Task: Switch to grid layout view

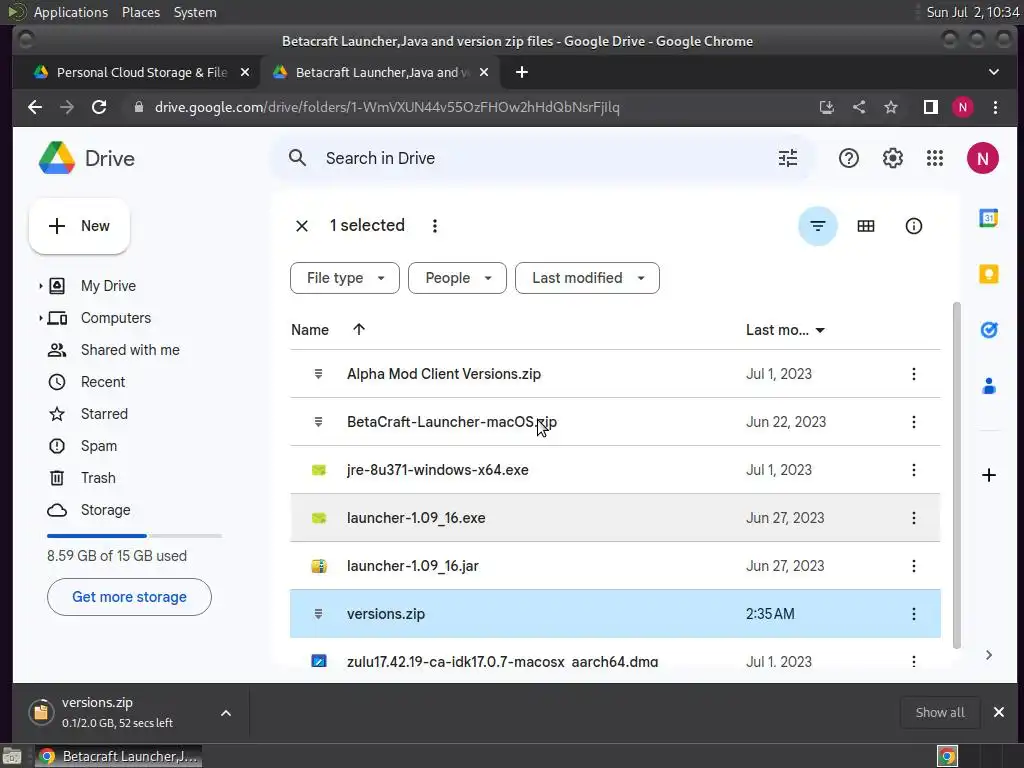Action: click(x=865, y=226)
